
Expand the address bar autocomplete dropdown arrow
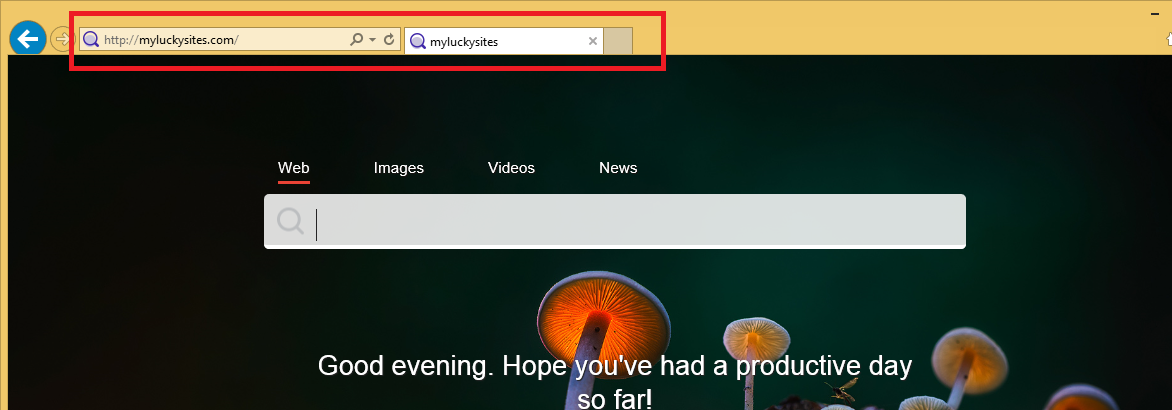[x=373, y=40]
